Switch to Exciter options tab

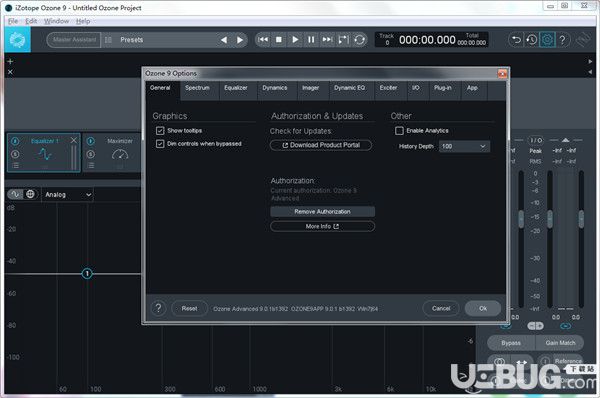click(388, 88)
